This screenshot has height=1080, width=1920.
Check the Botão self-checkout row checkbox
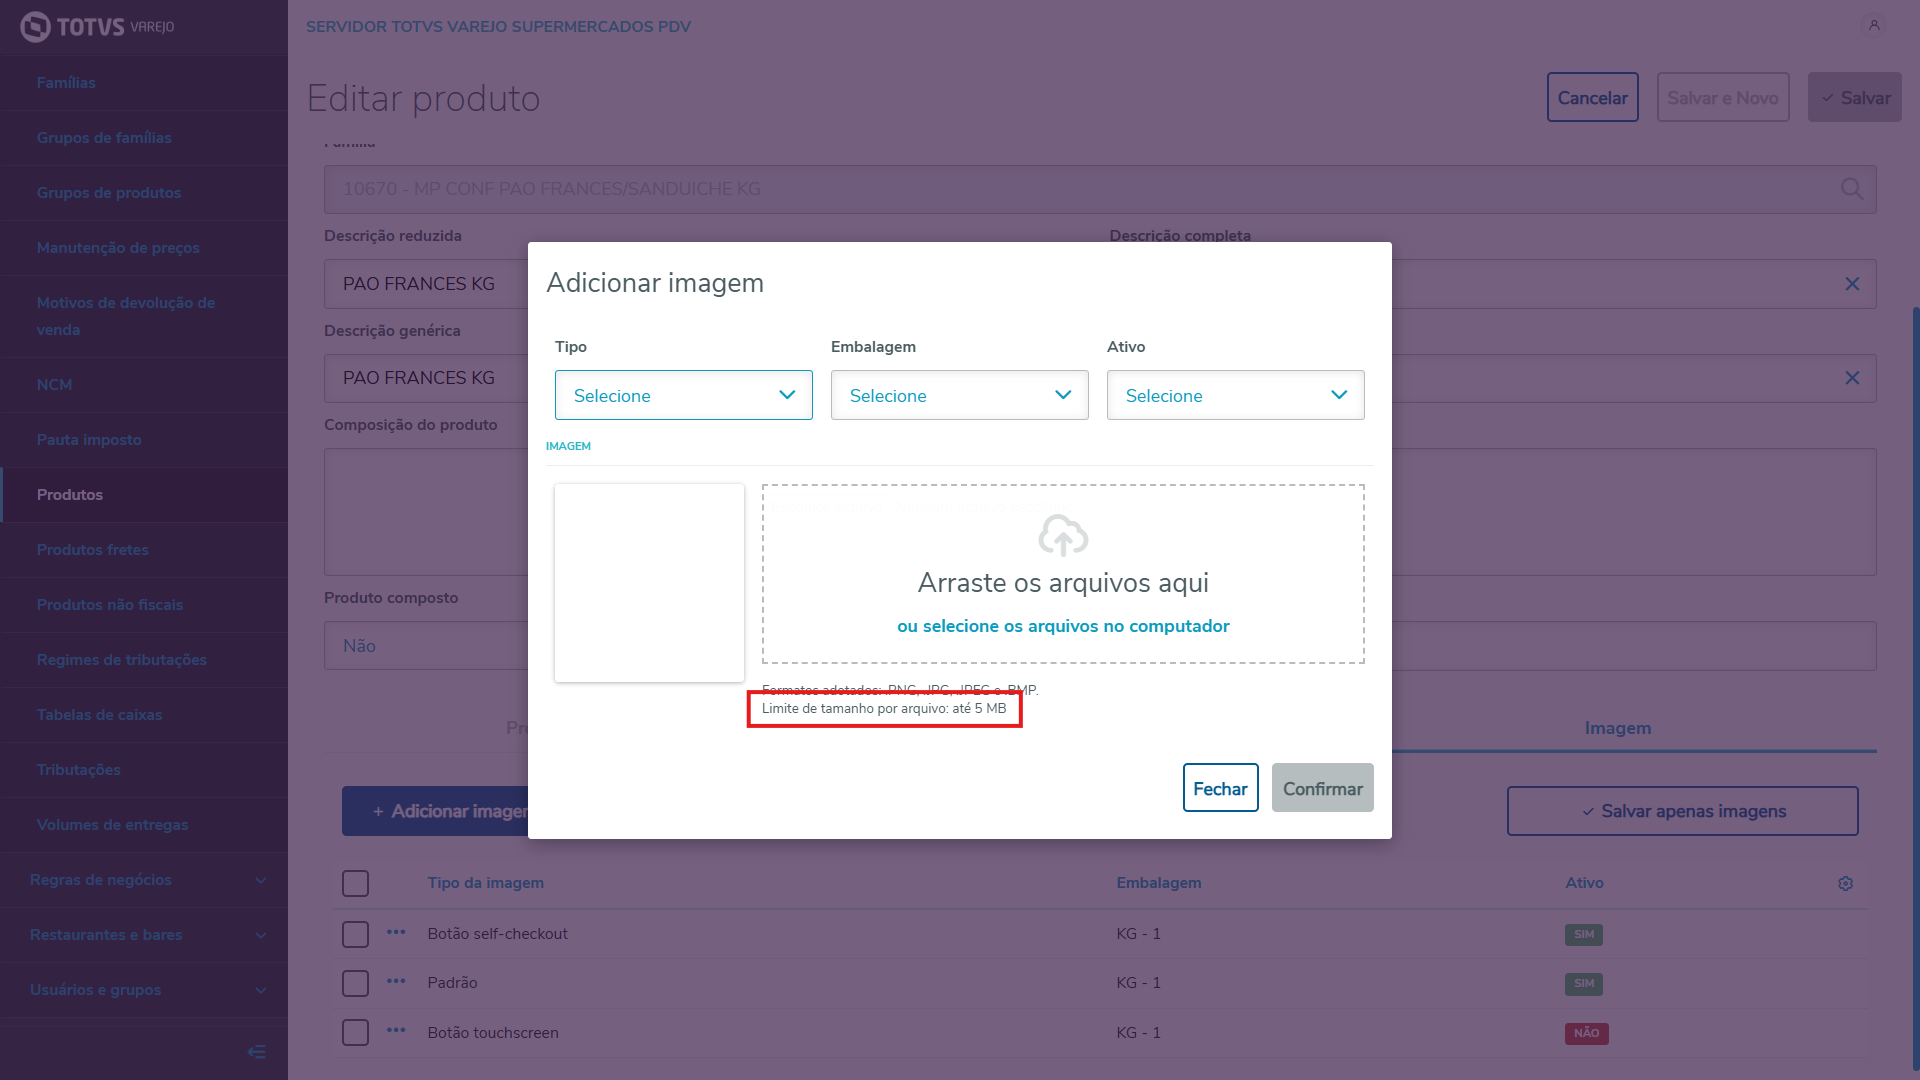[355, 934]
